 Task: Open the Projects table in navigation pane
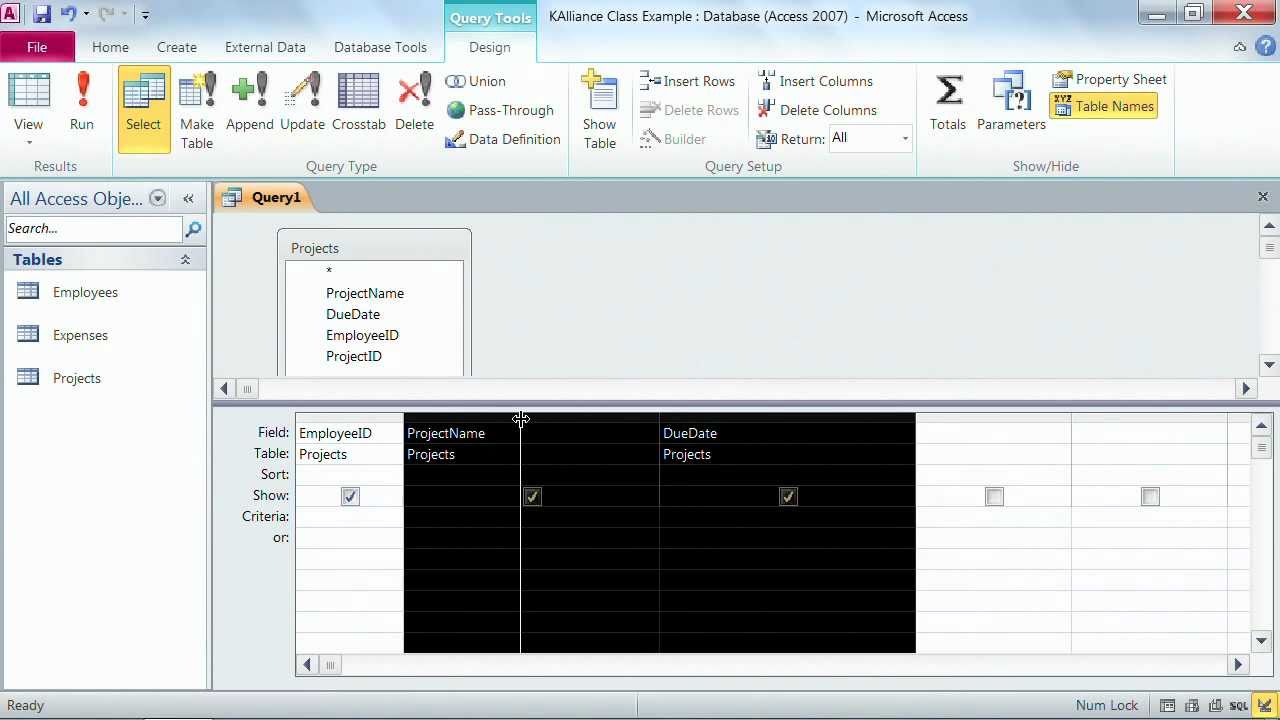(x=77, y=378)
